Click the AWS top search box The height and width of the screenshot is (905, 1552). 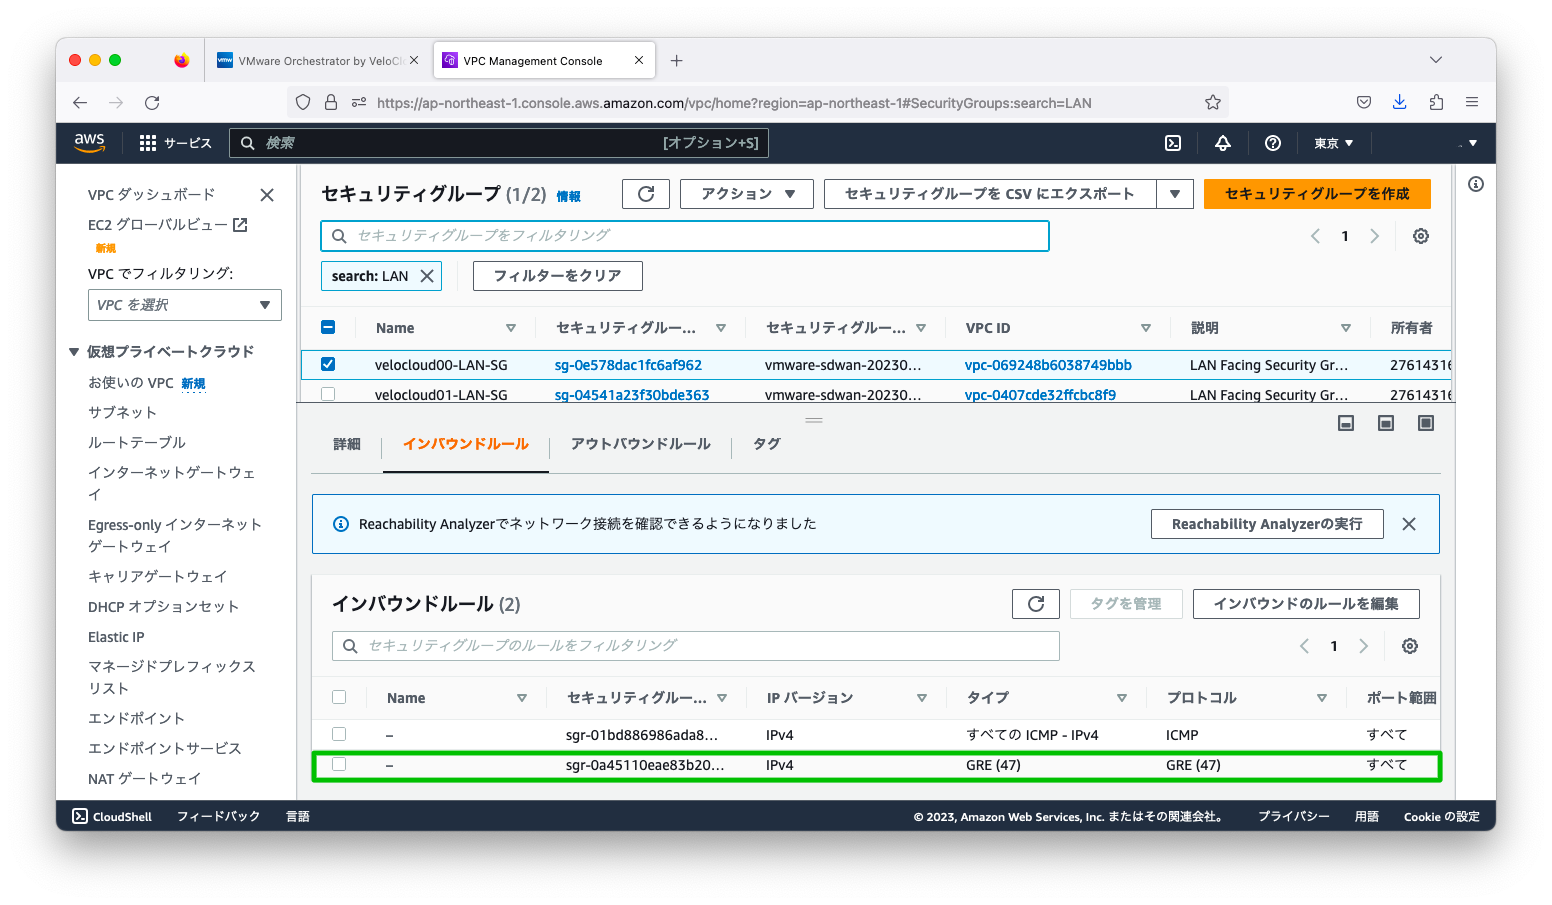pos(499,143)
